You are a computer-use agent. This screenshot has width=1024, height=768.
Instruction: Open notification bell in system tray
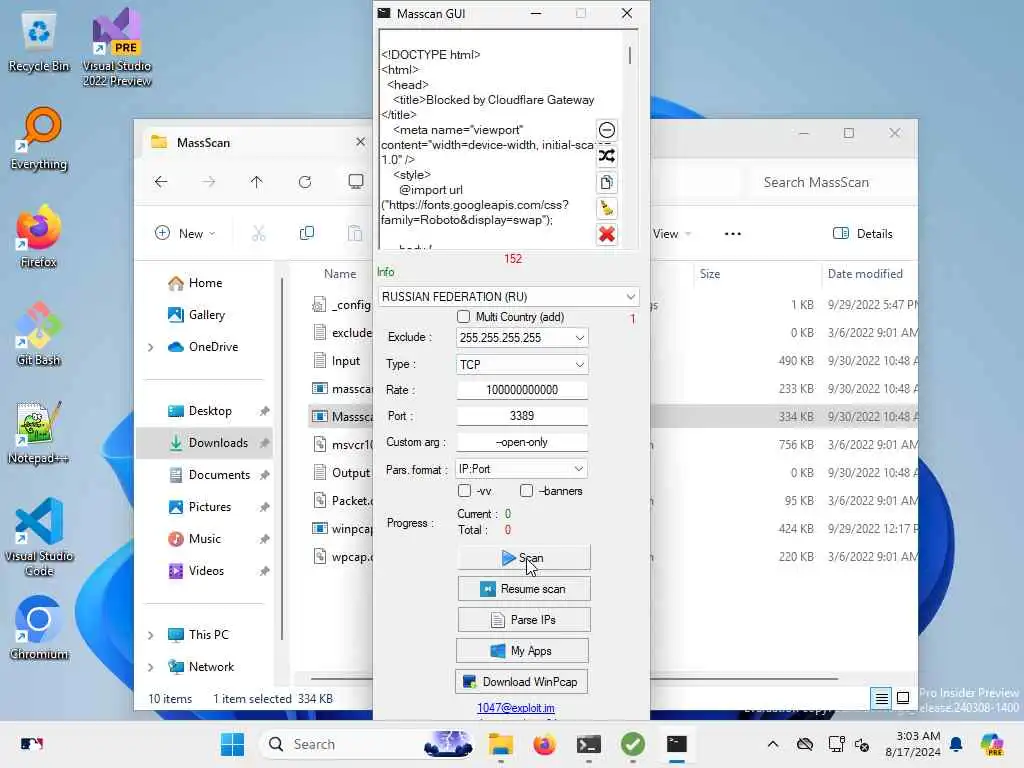[x=956, y=744]
